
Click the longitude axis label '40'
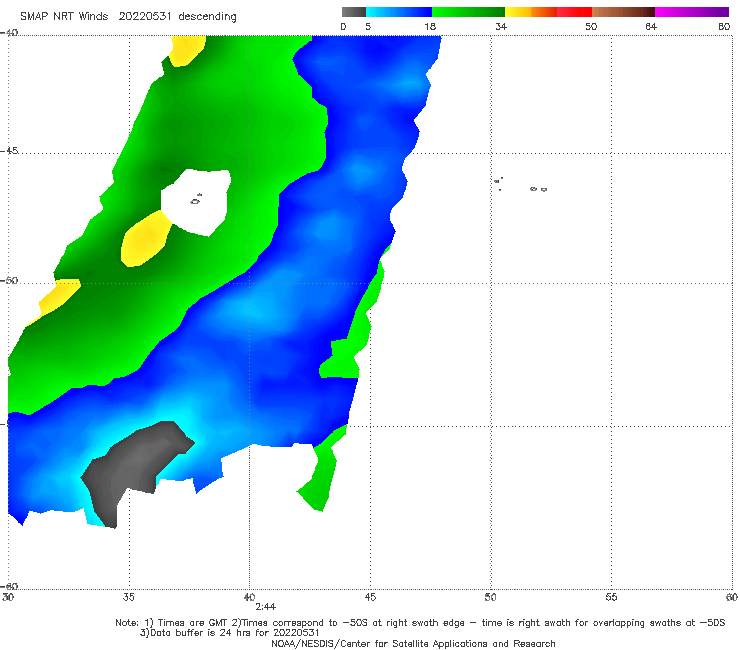tap(249, 597)
